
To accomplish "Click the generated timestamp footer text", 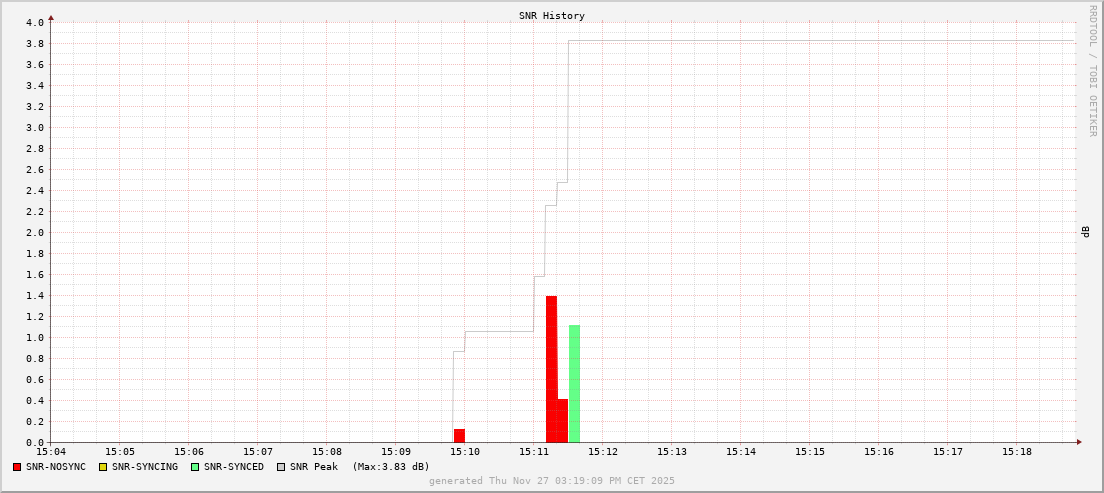I will click(552, 481).
